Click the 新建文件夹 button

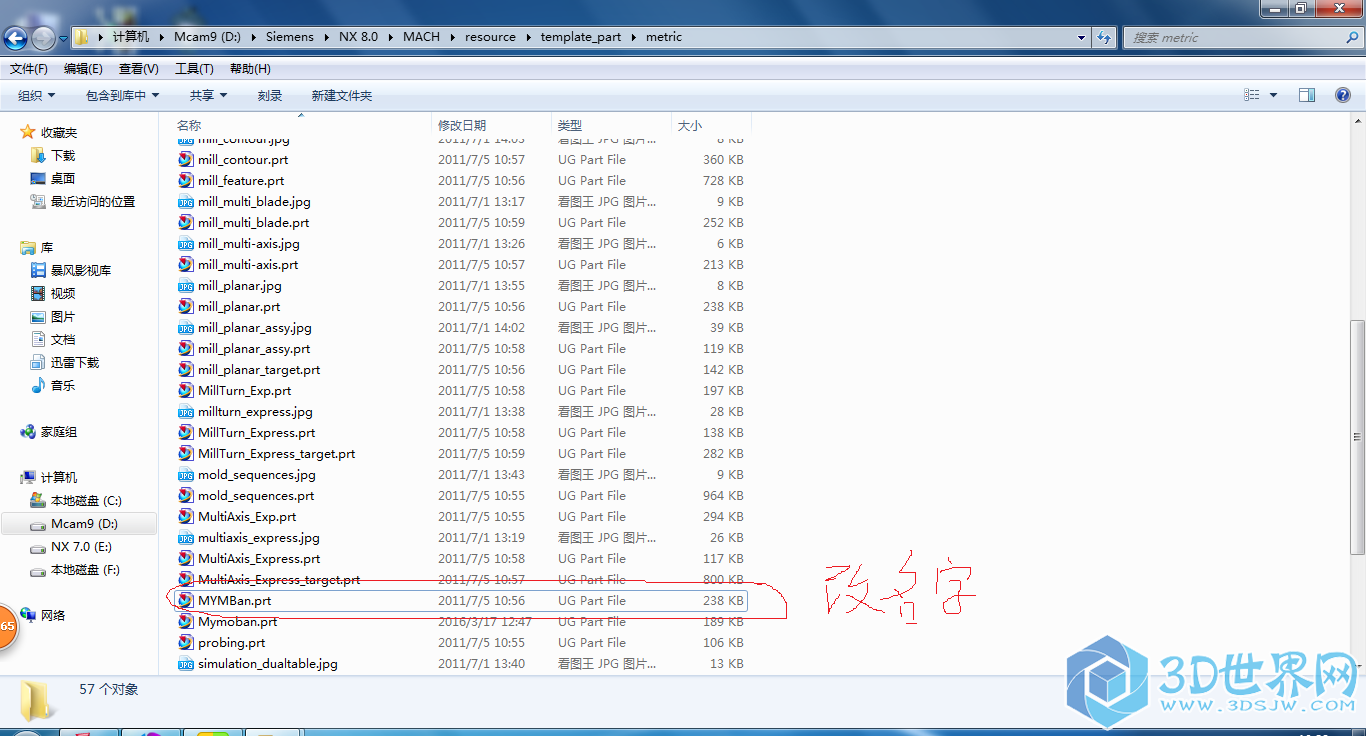click(342, 95)
